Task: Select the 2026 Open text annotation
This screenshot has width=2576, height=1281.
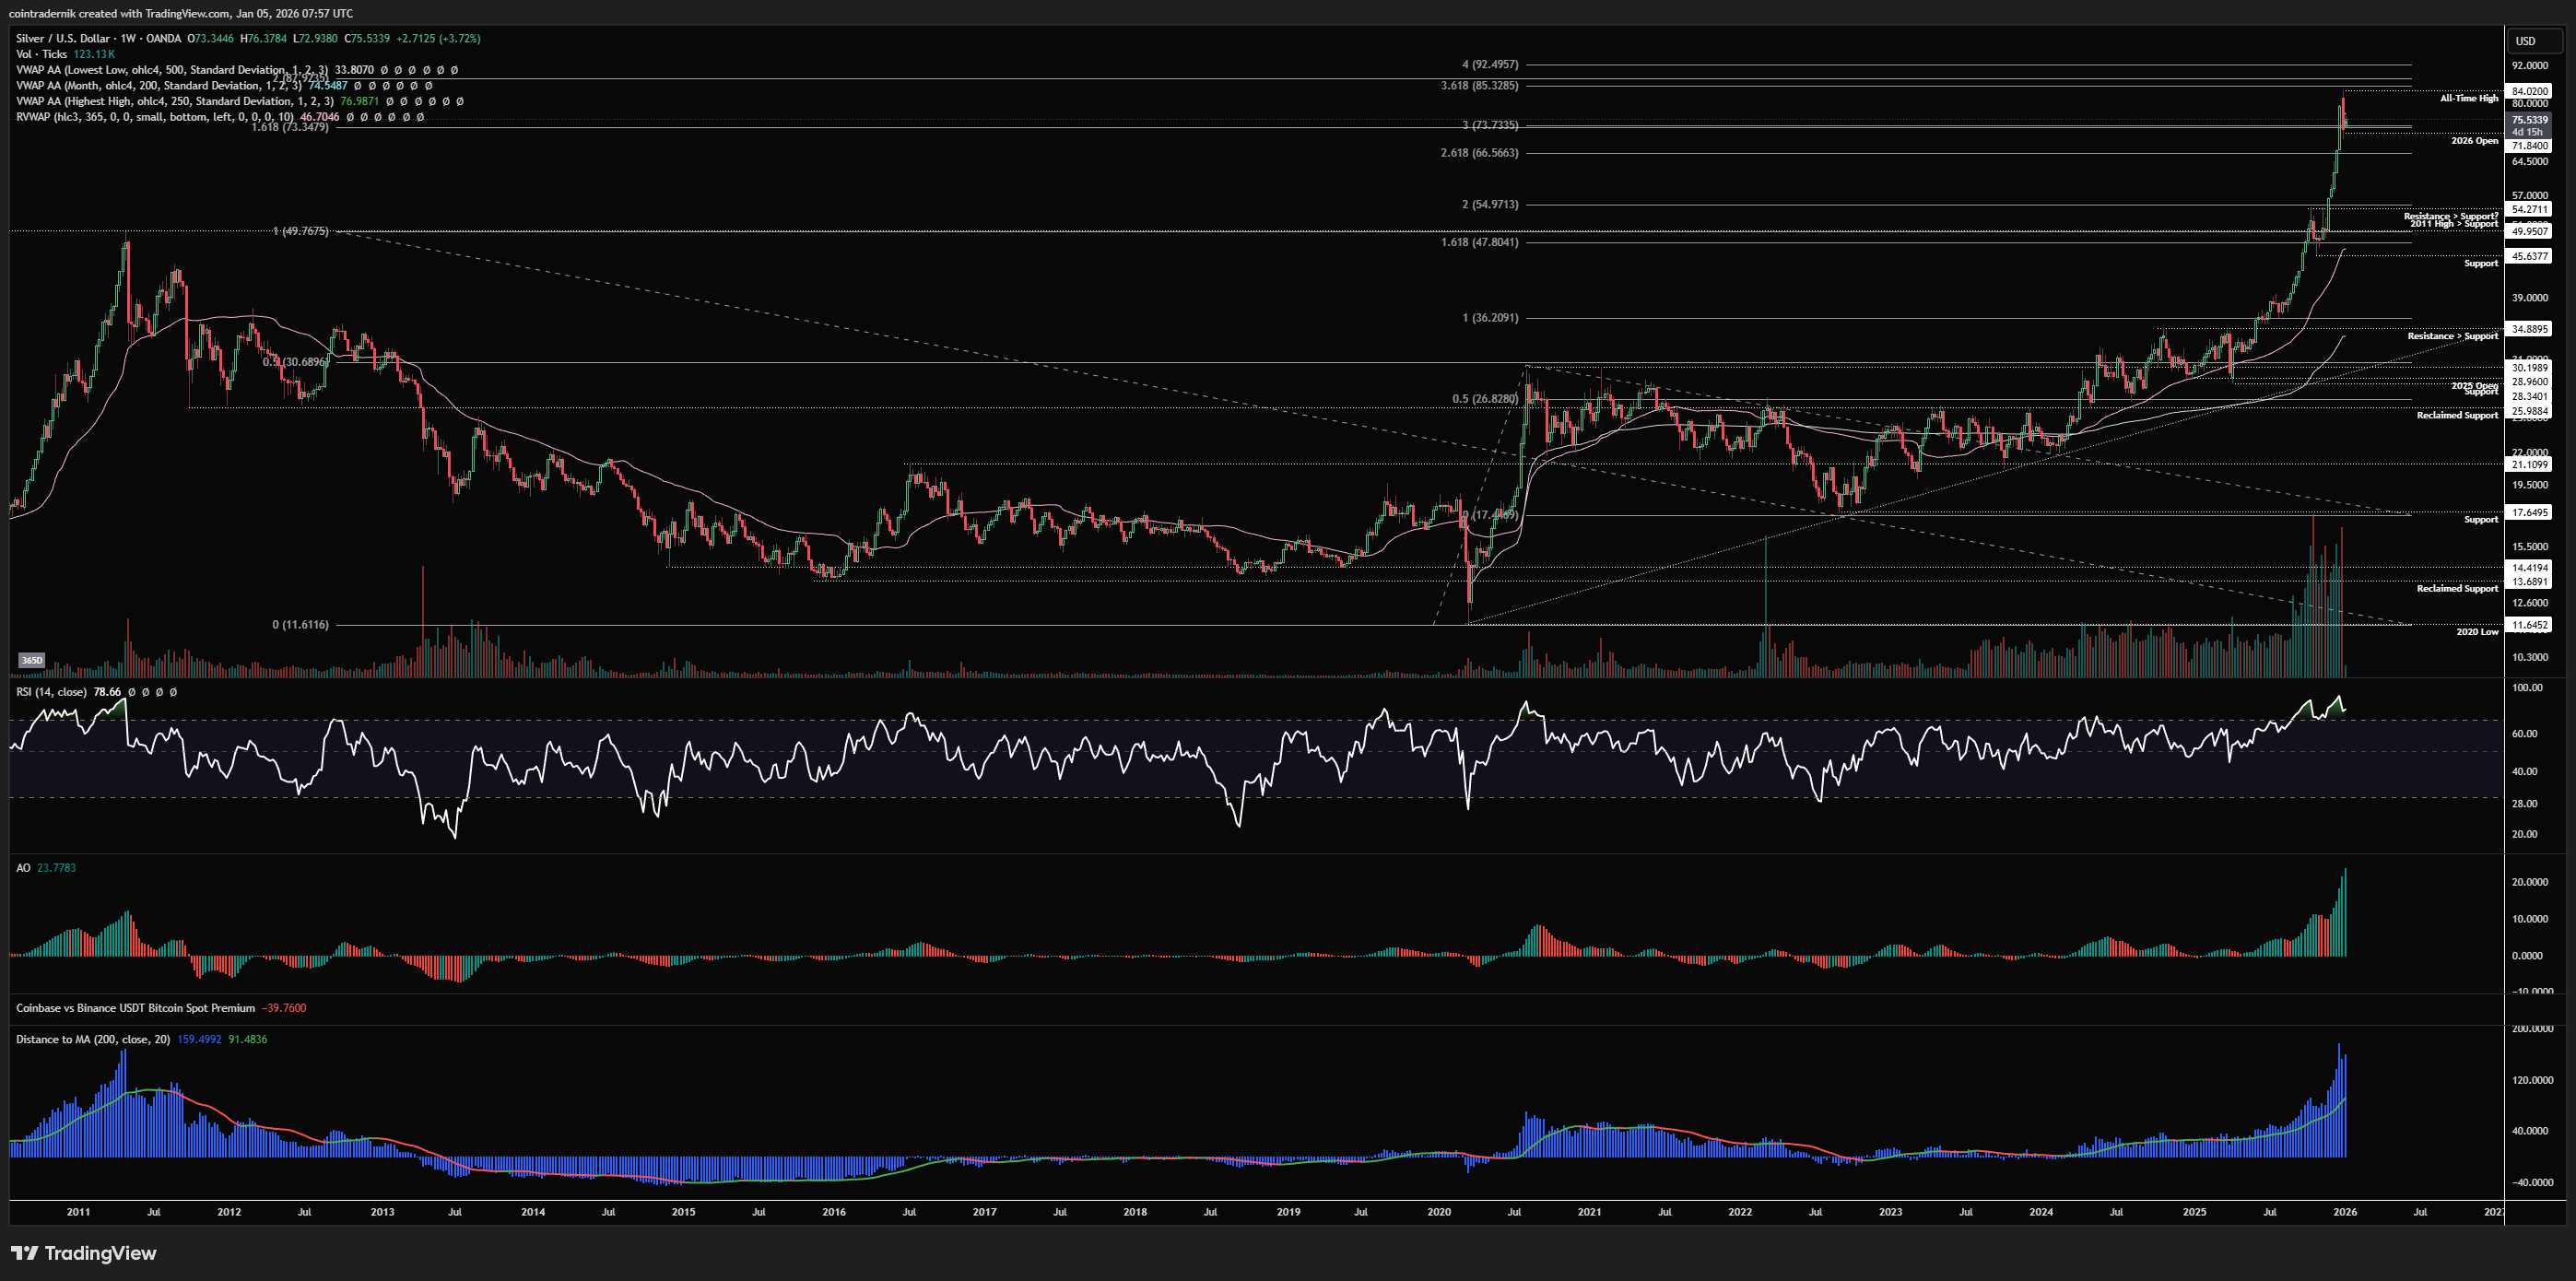Action: pos(2474,141)
